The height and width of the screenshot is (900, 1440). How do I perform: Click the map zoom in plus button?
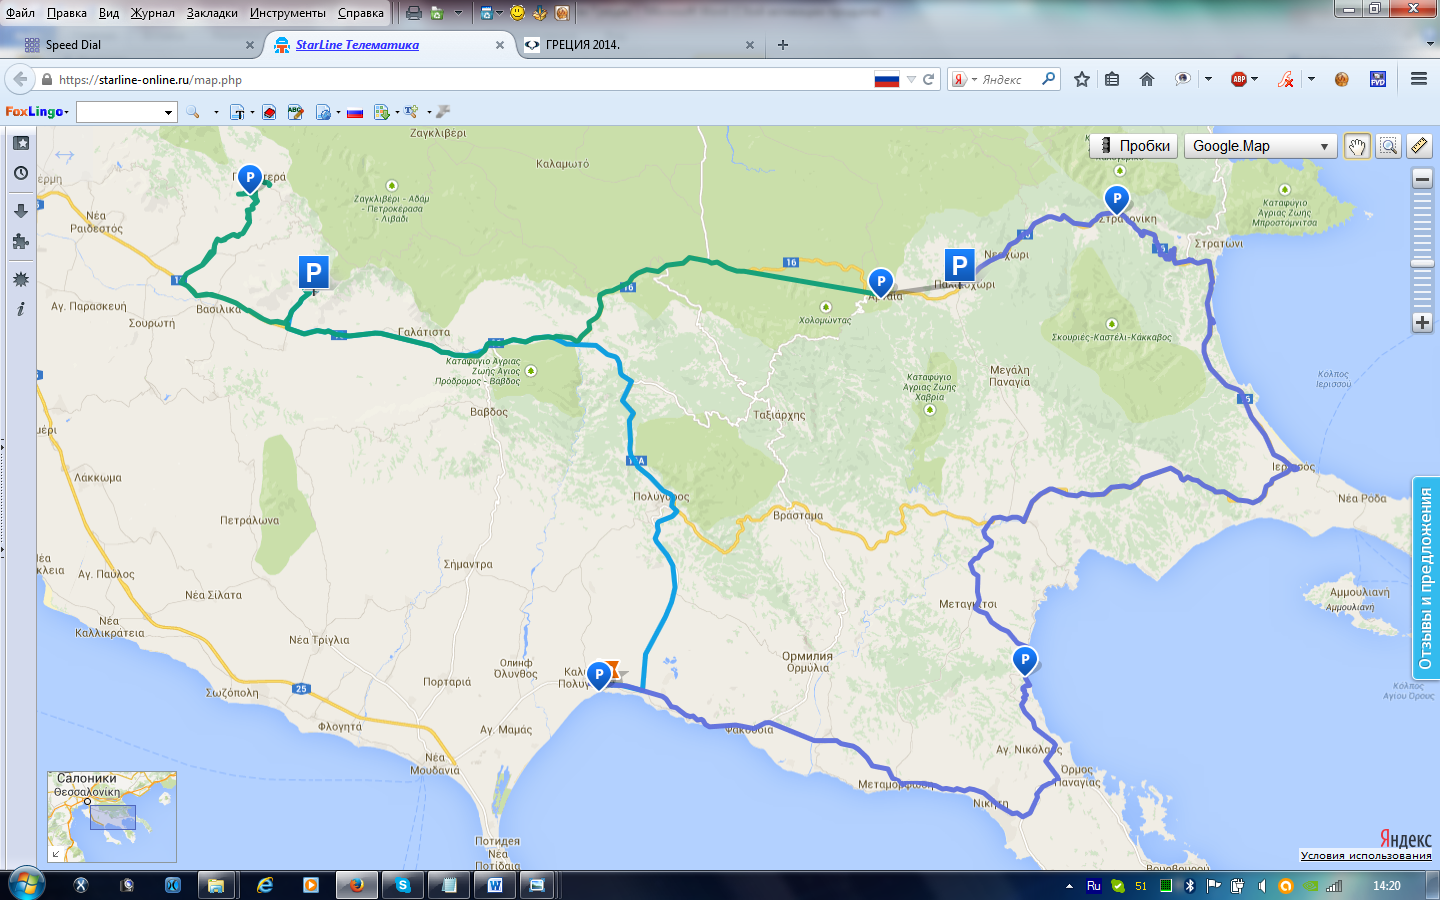coord(1422,322)
